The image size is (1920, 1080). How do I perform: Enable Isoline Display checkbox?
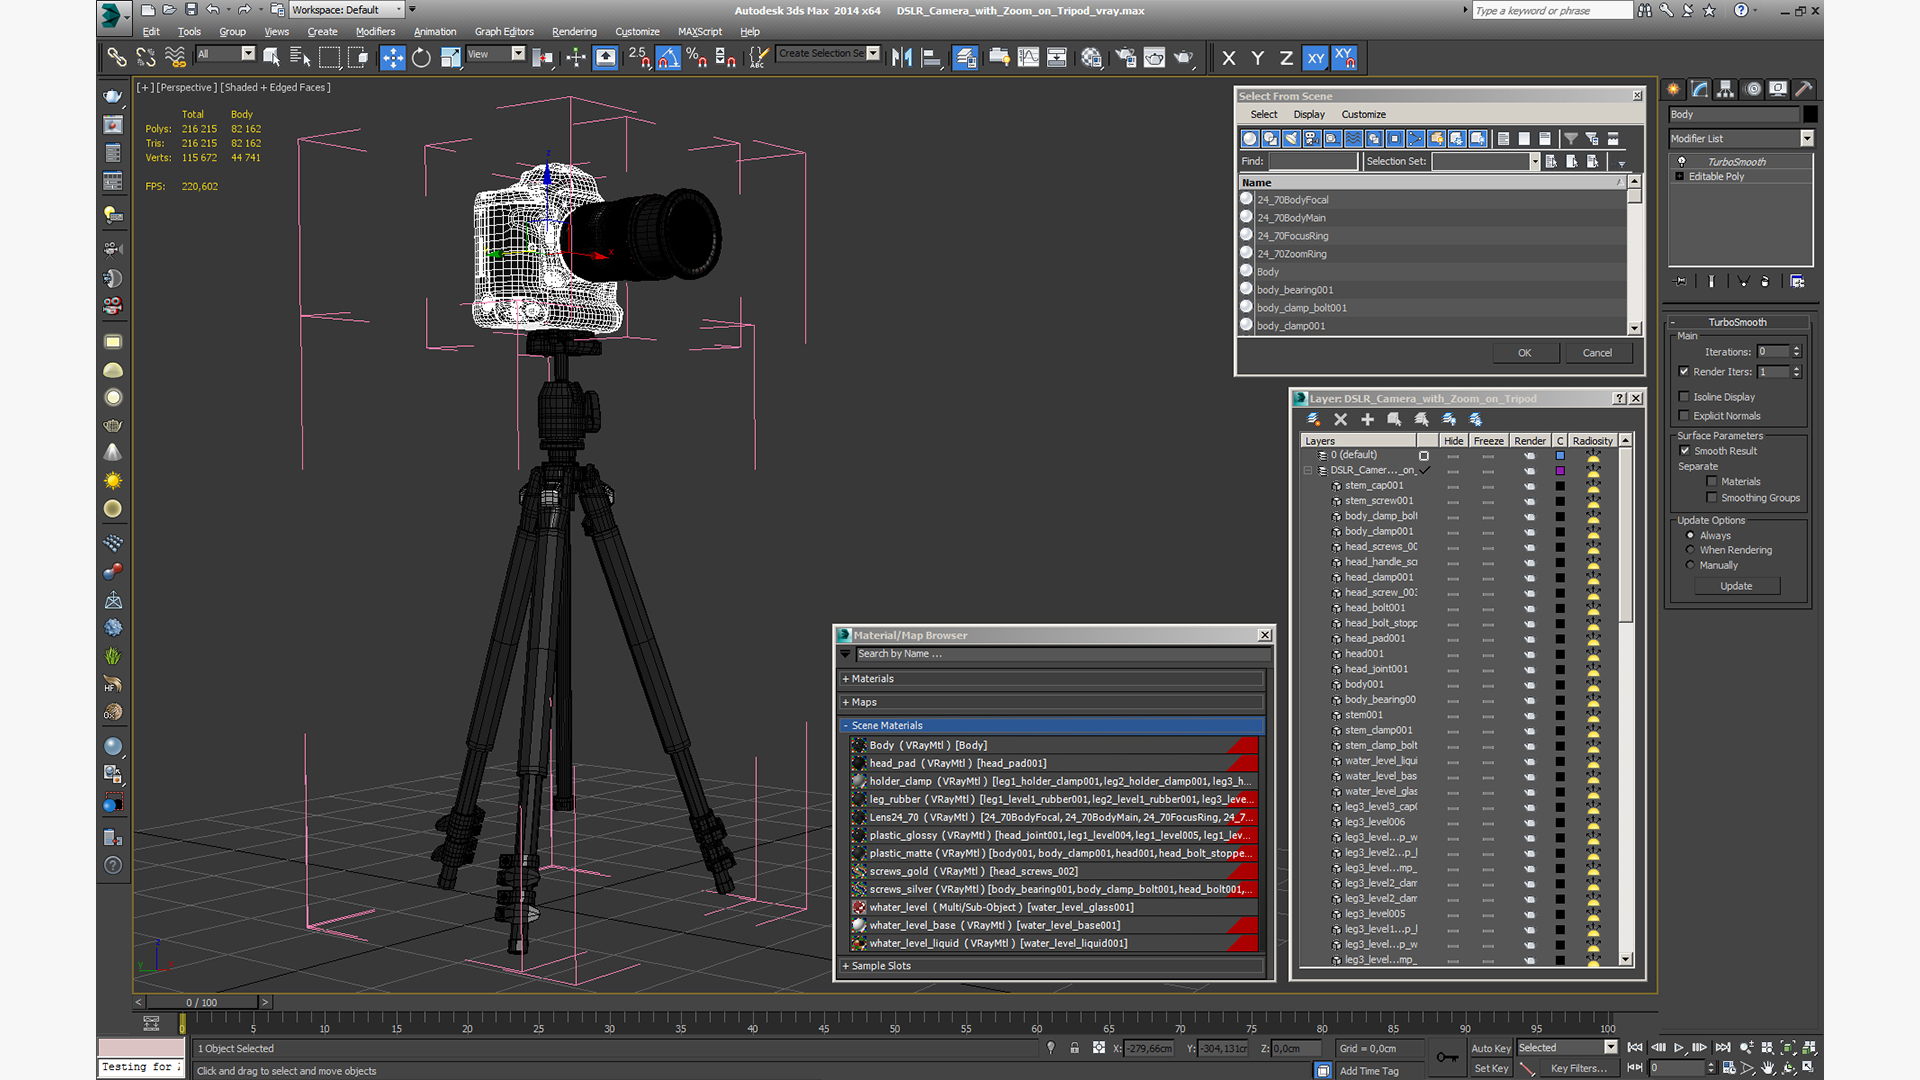tap(1684, 397)
